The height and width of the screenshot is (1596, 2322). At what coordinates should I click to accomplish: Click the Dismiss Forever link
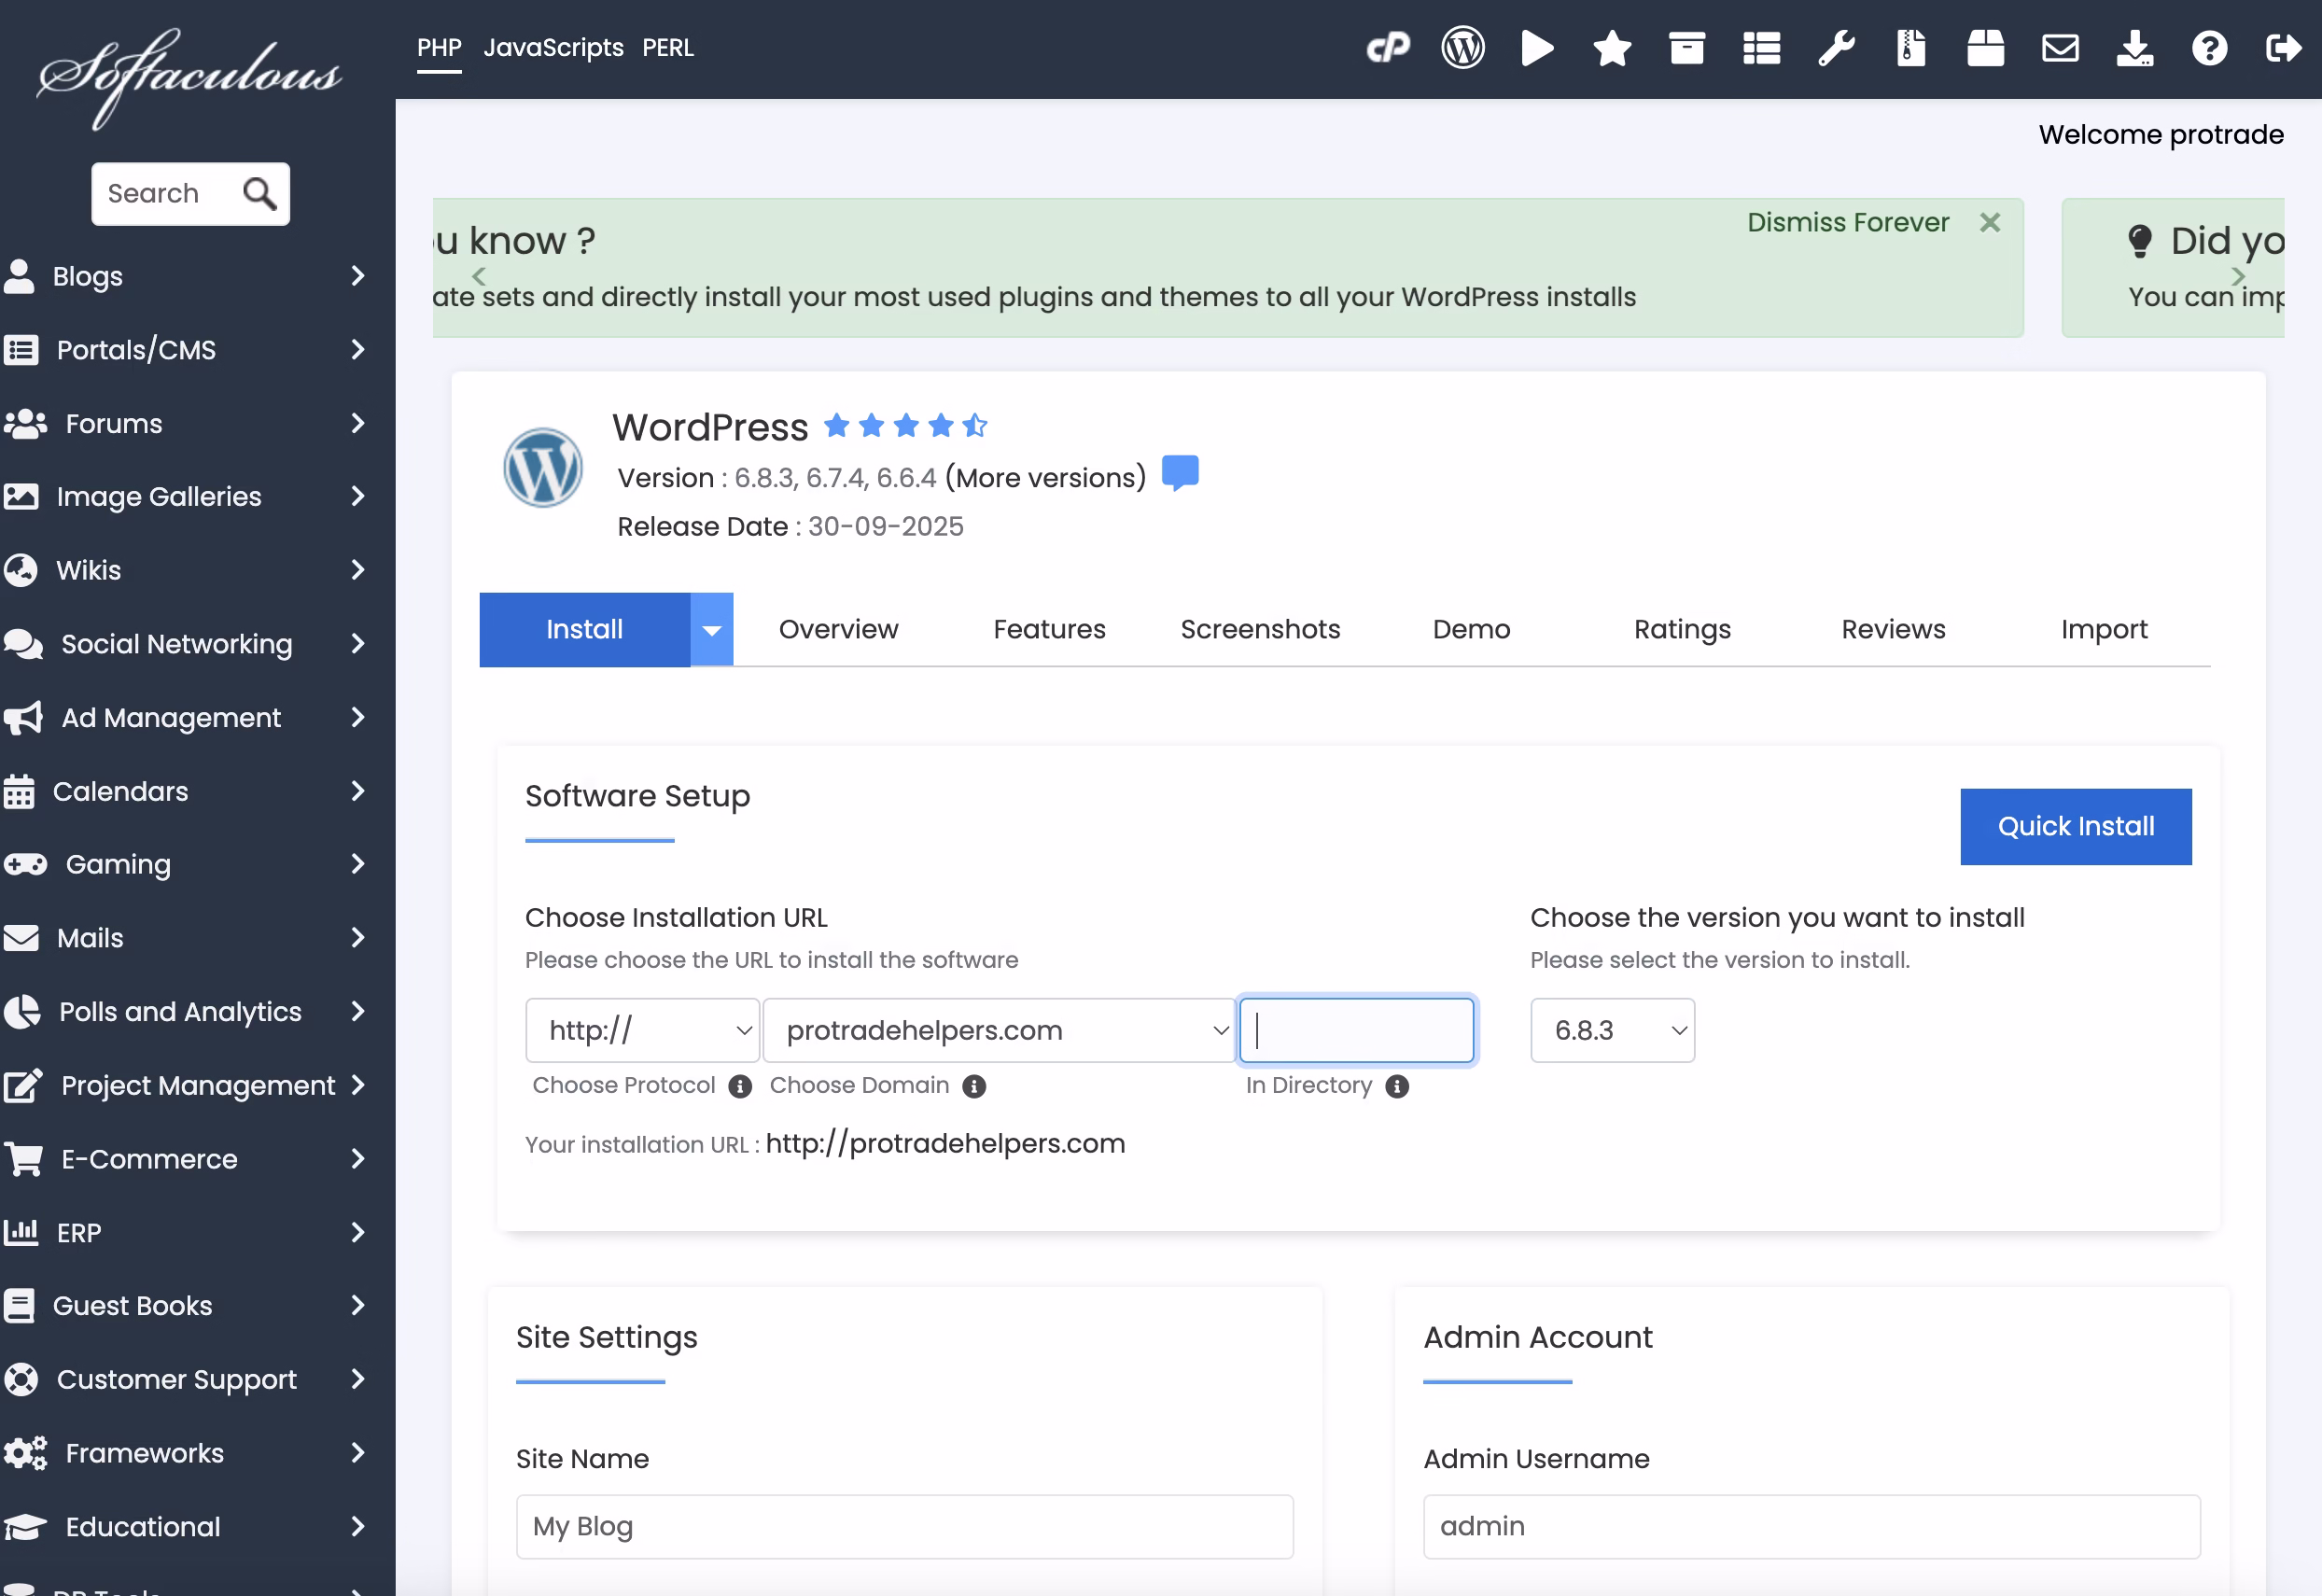(x=1848, y=222)
